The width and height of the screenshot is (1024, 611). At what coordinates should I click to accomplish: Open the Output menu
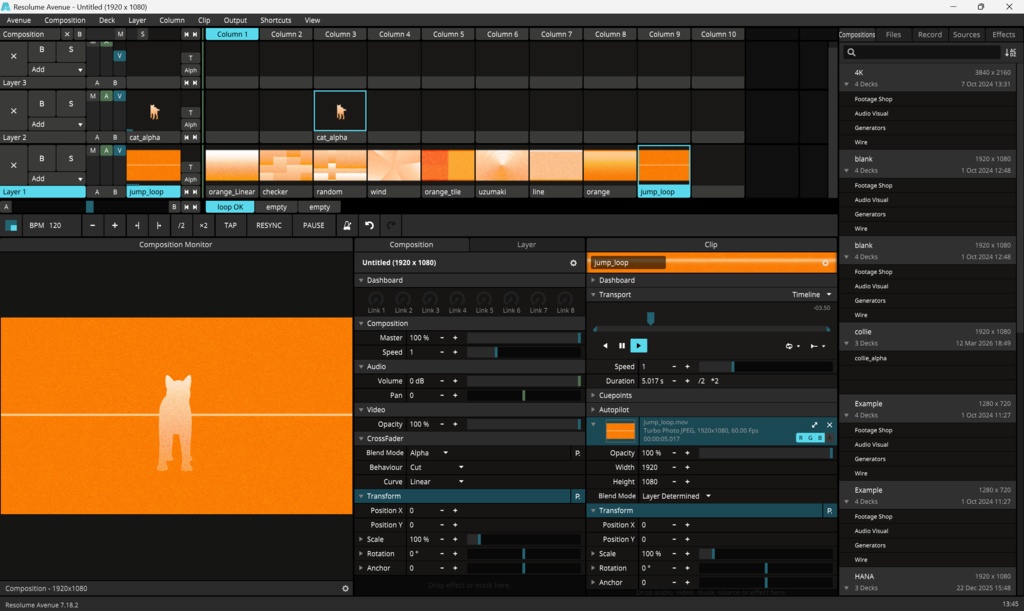(235, 20)
